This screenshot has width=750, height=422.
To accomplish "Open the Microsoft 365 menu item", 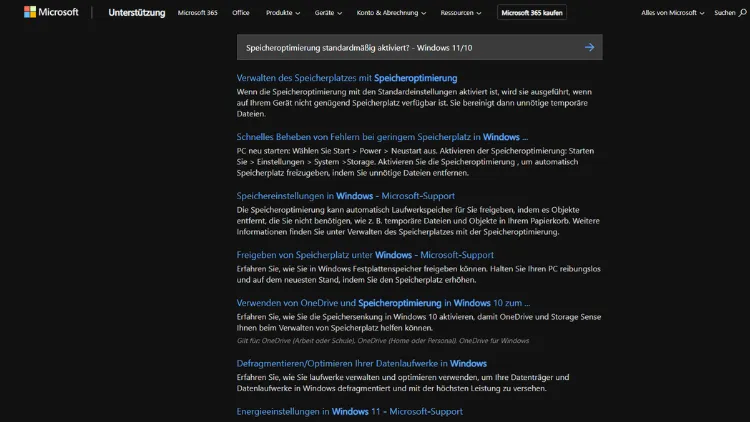I will 198,13.
